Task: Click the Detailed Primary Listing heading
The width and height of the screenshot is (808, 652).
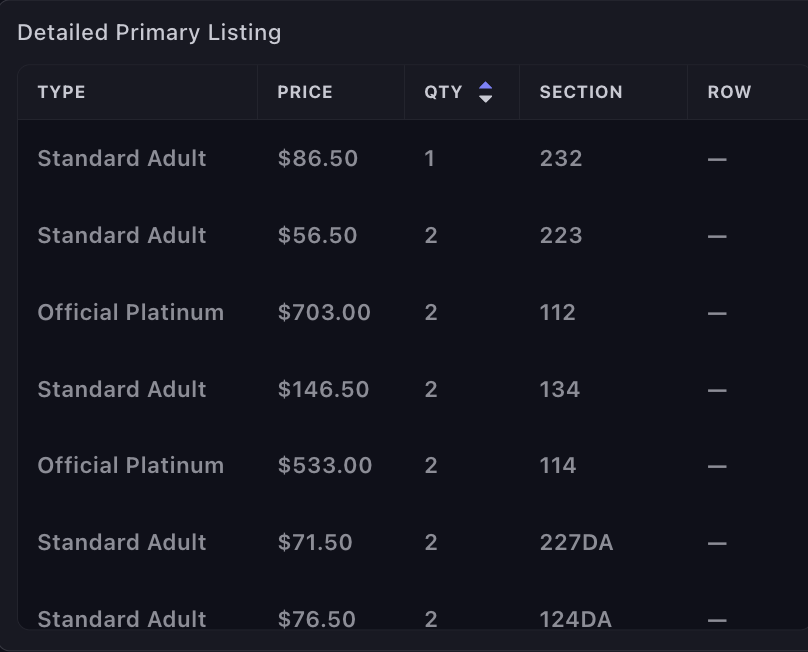Action: pyautogui.click(x=149, y=33)
